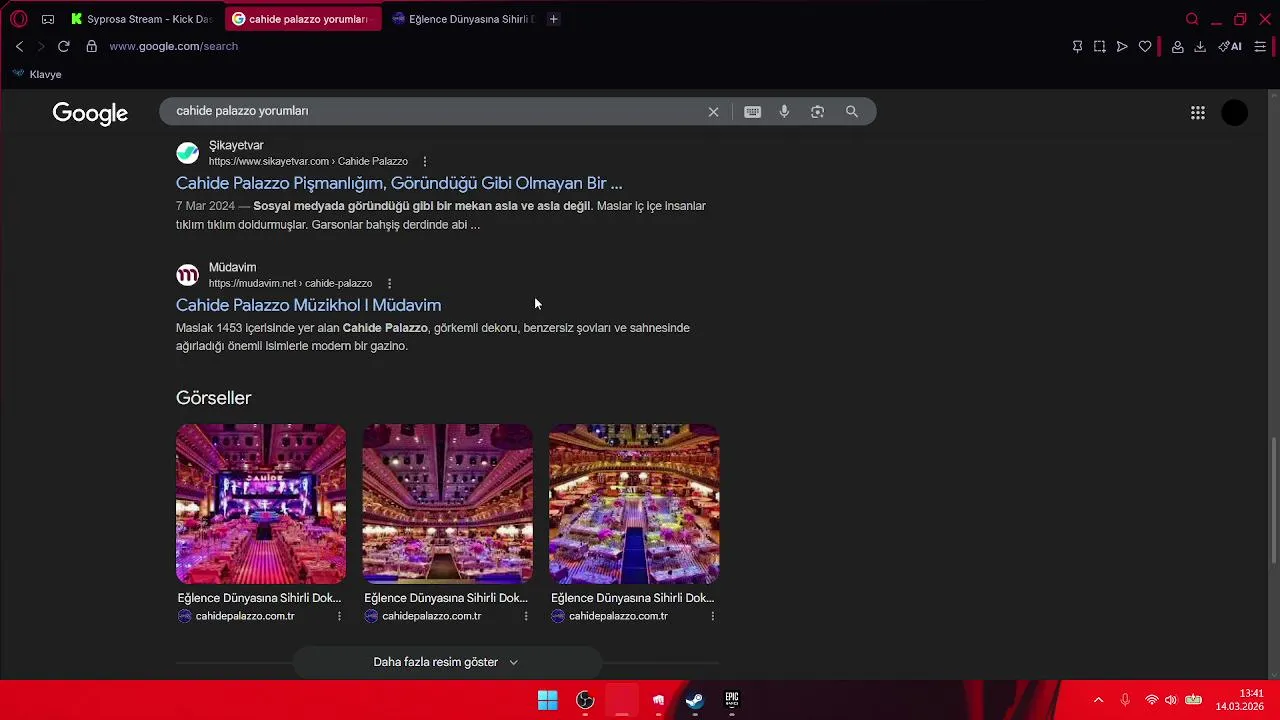Open the on-screen keyboard input tool
This screenshot has height=720, width=1280.
coord(753,112)
